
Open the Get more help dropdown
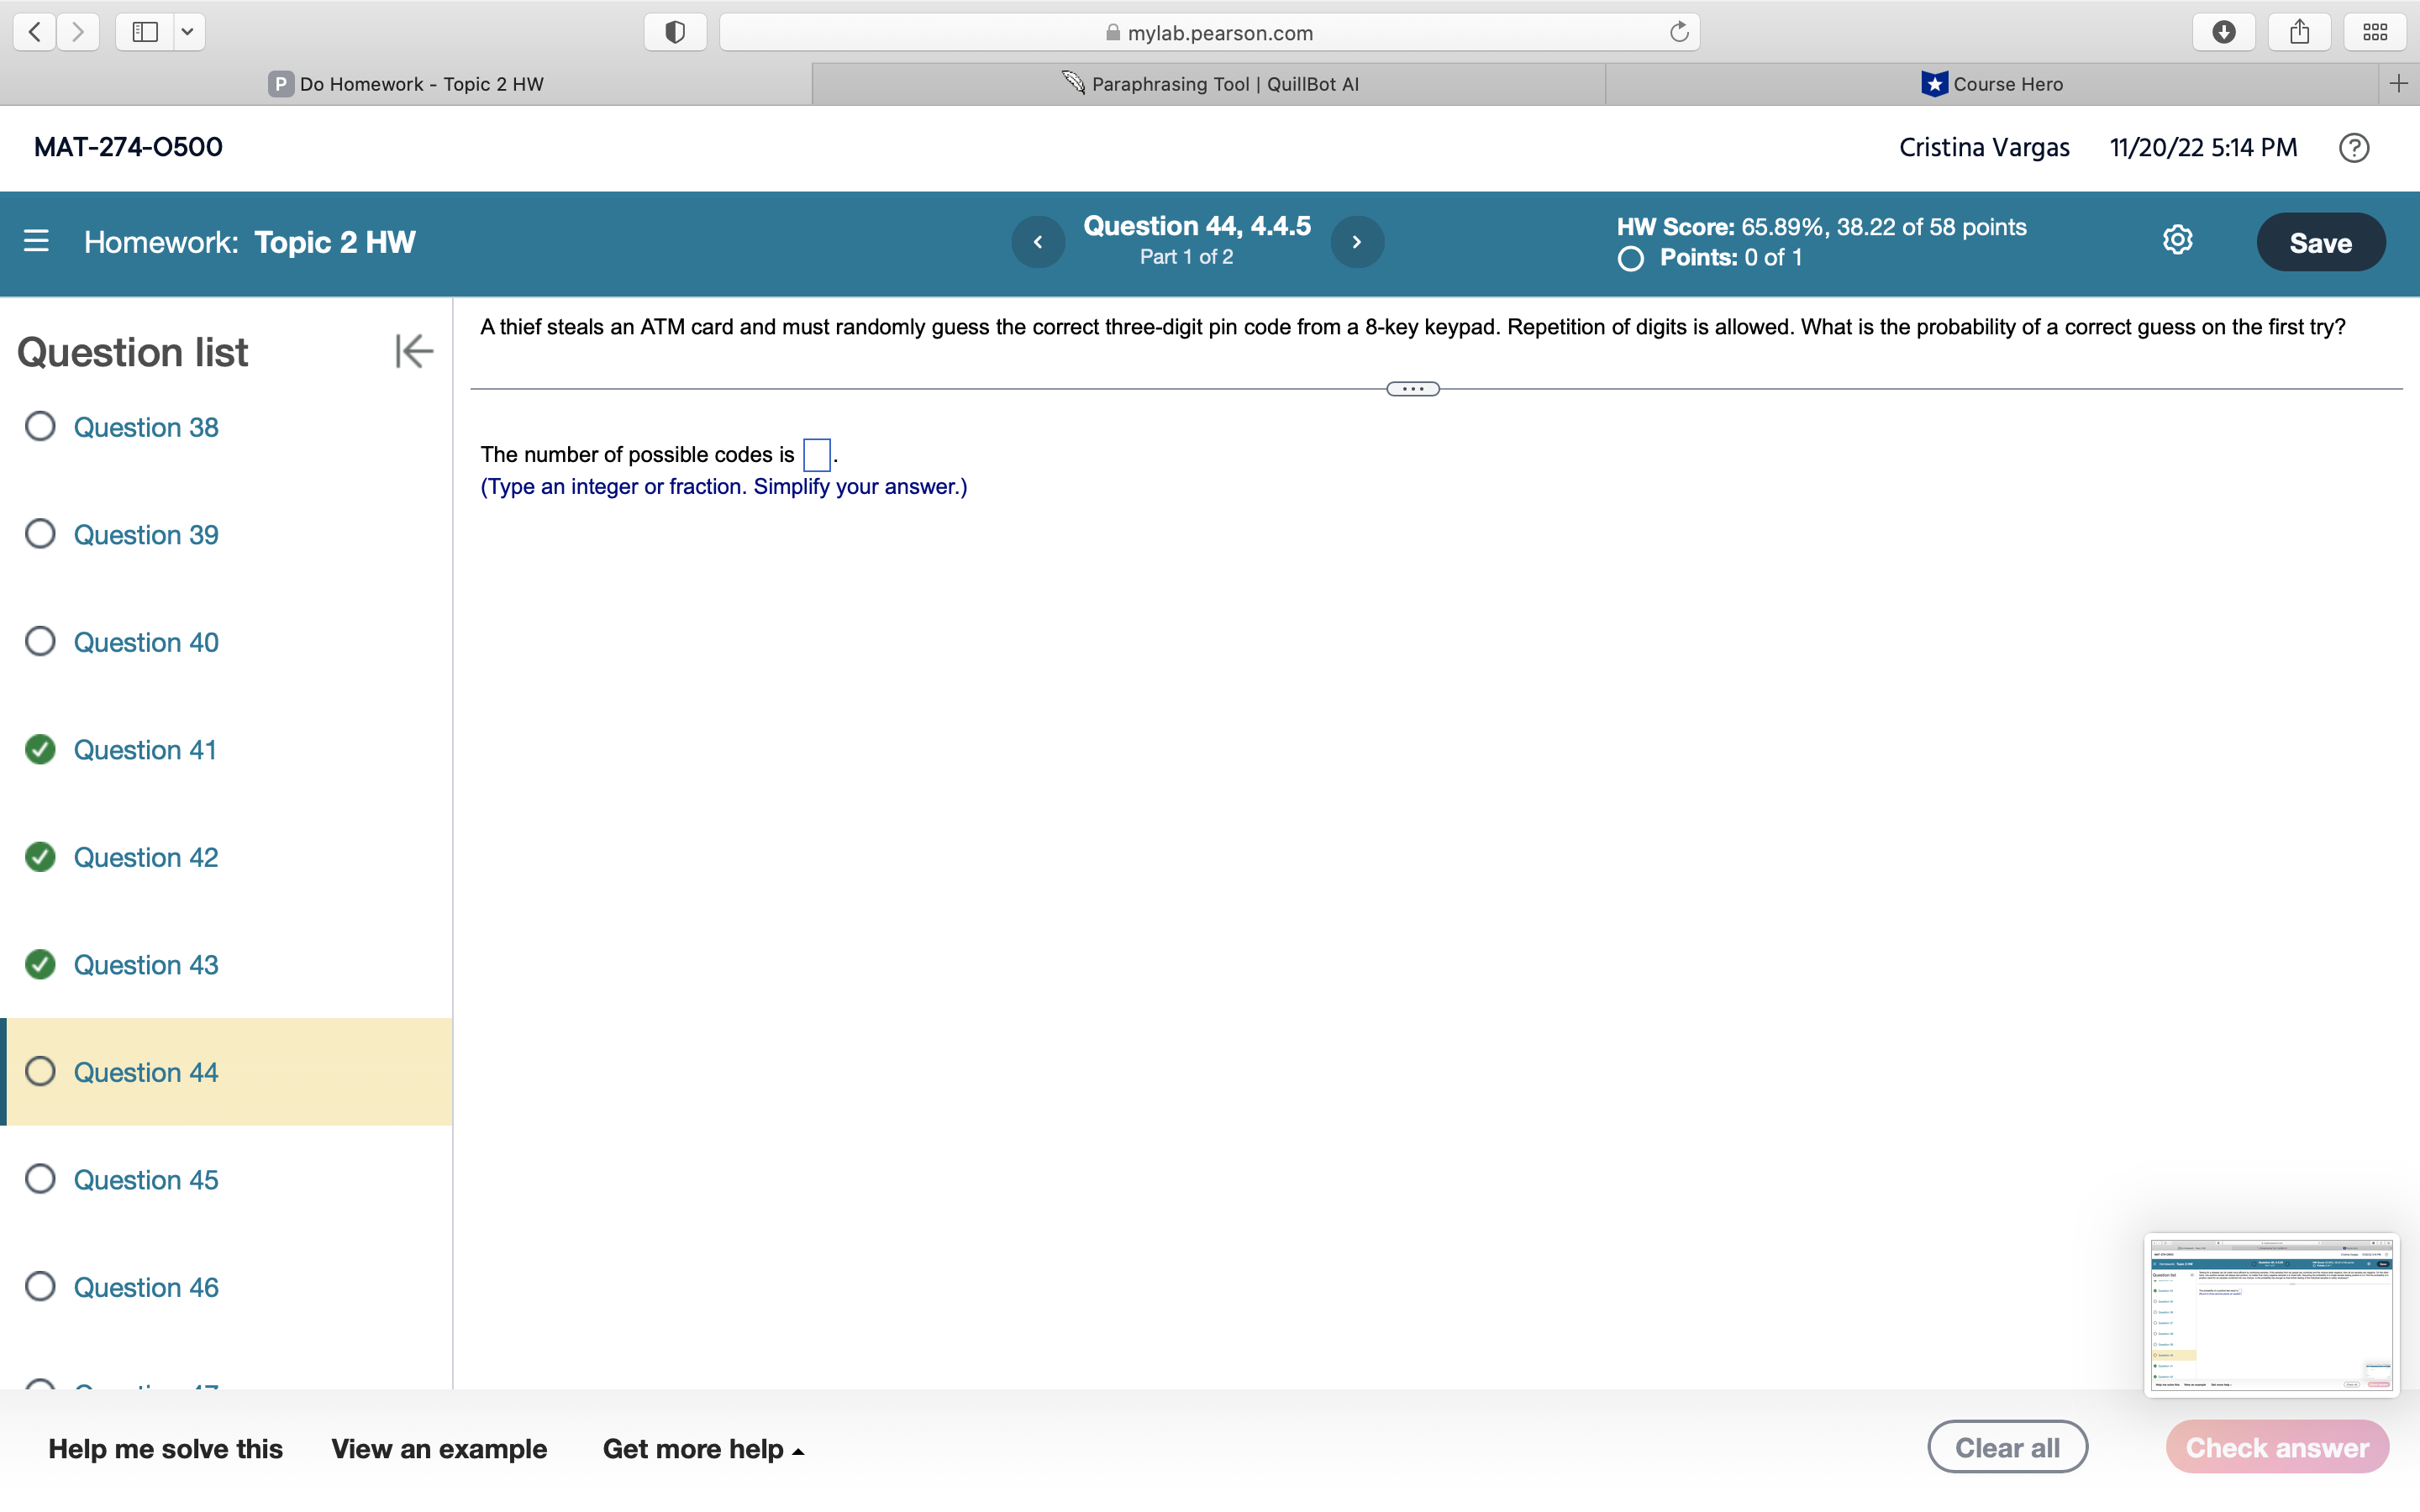coord(703,1448)
